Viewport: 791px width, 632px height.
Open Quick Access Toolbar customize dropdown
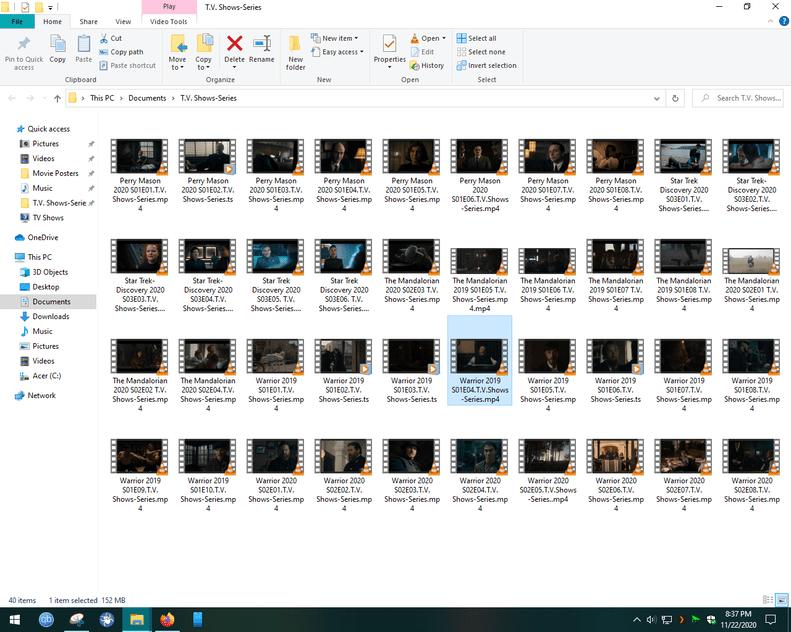click(x=50, y=8)
